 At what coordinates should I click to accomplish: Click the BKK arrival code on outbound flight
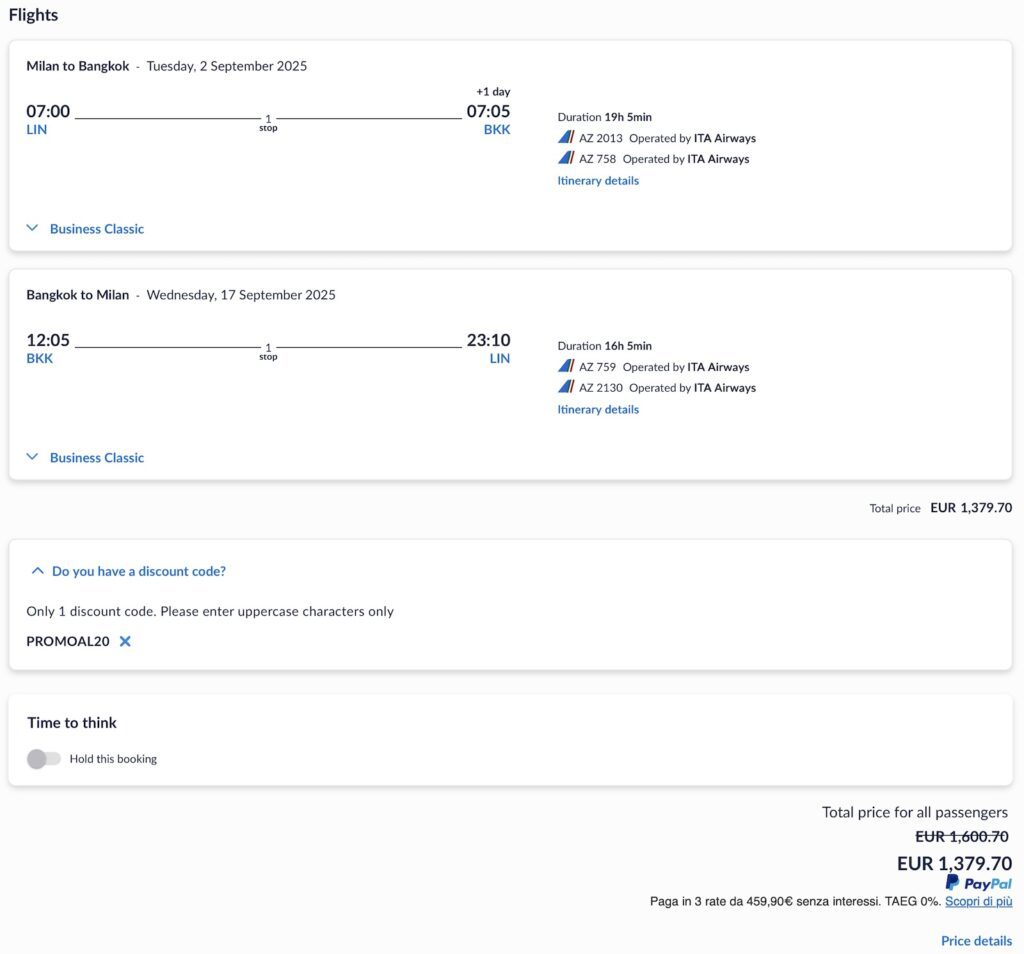pyautogui.click(x=497, y=129)
